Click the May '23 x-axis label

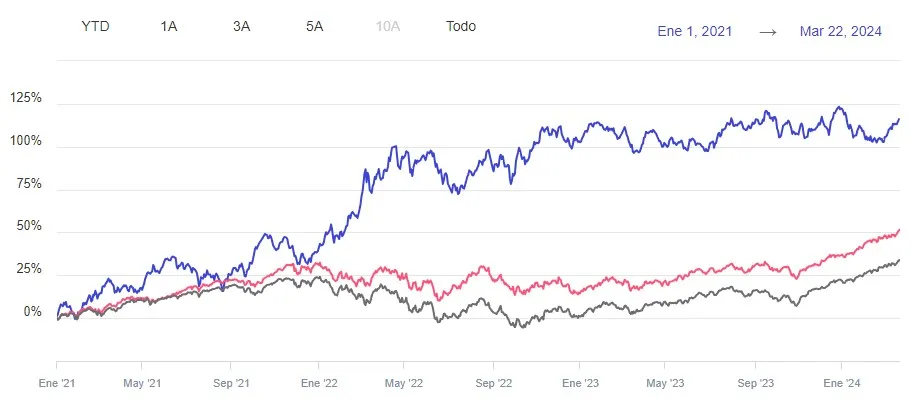point(665,382)
